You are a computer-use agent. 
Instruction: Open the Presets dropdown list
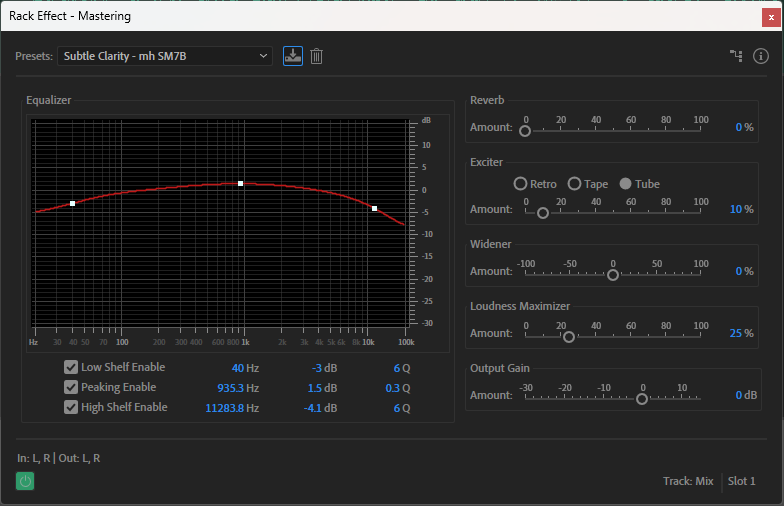pyautogui.click(x=165, y=56)
